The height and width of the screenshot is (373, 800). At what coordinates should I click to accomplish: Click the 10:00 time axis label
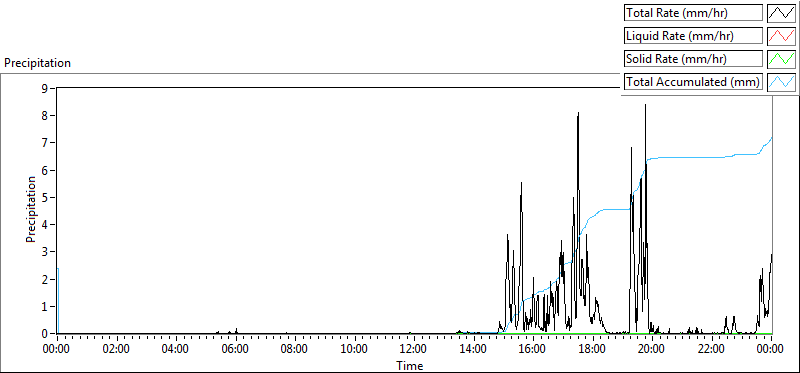pyautogui.click(x=355, y=350)
